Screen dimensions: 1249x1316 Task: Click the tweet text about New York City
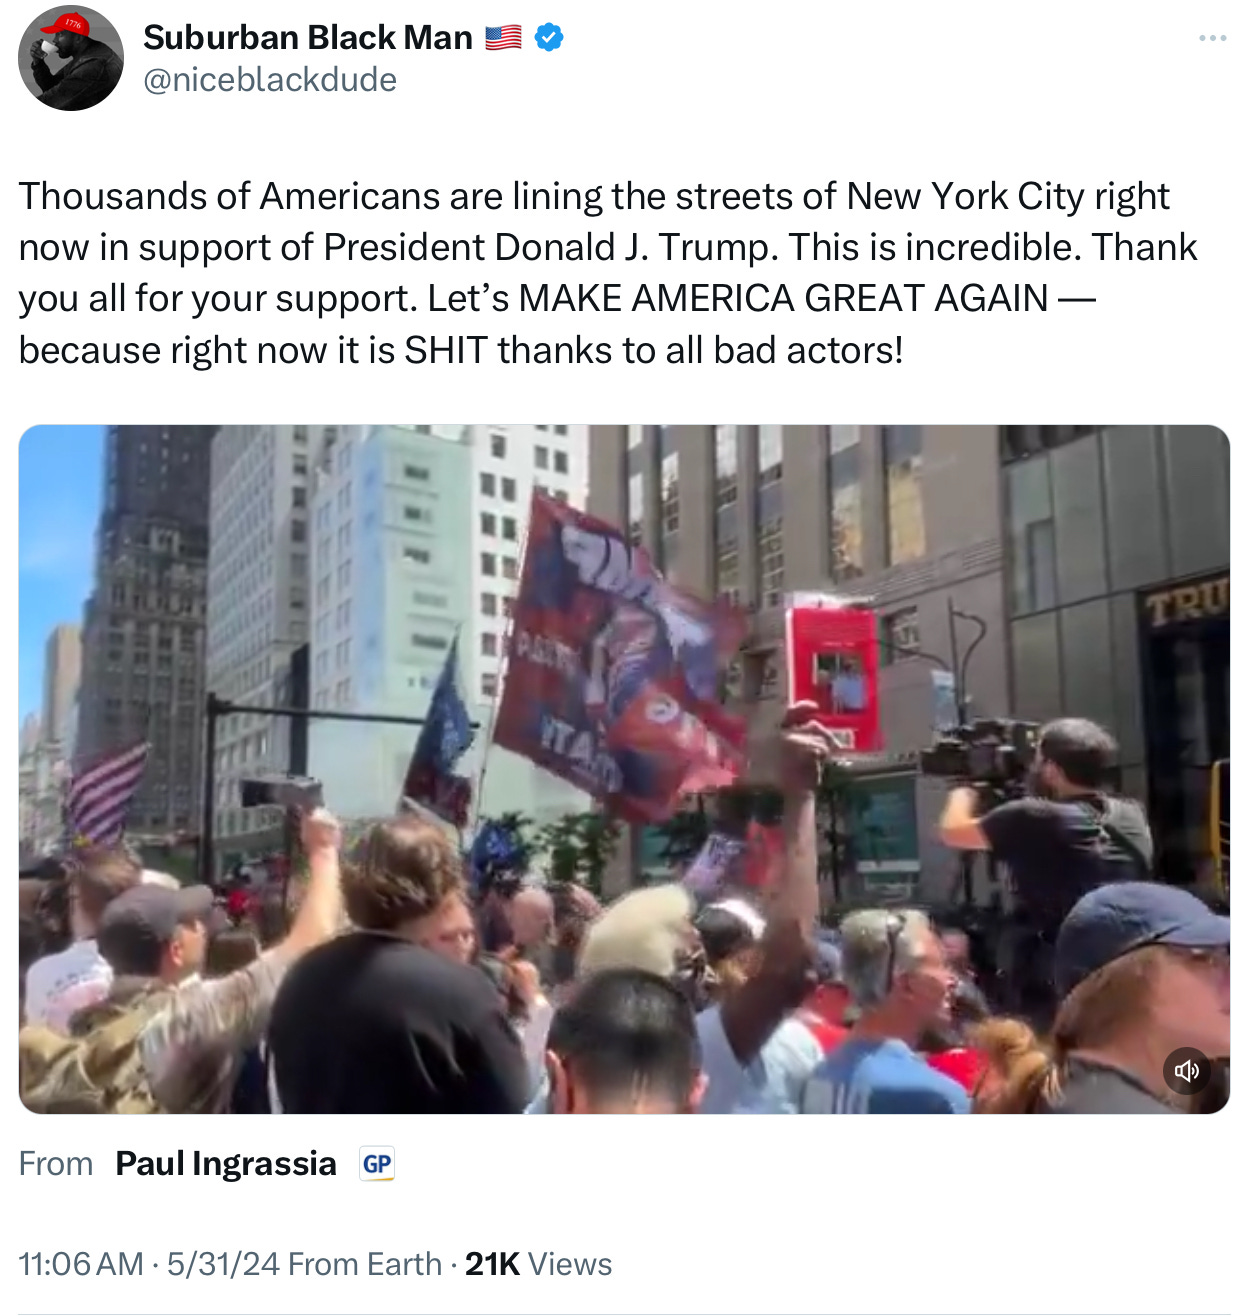tap(608, 273)
